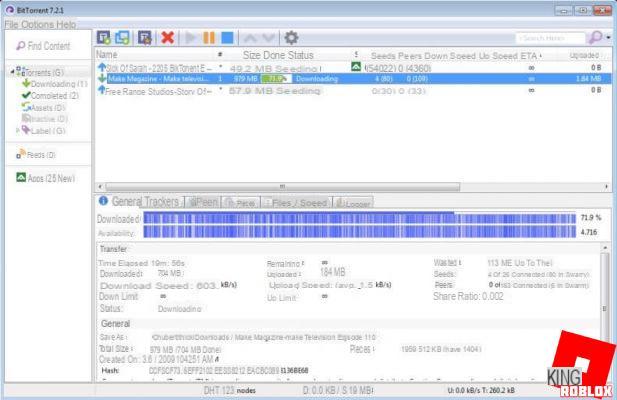Open Feeds in the sidebar
Image resolution: width=617 pixels, height=400 pixels.
(36, 155)
